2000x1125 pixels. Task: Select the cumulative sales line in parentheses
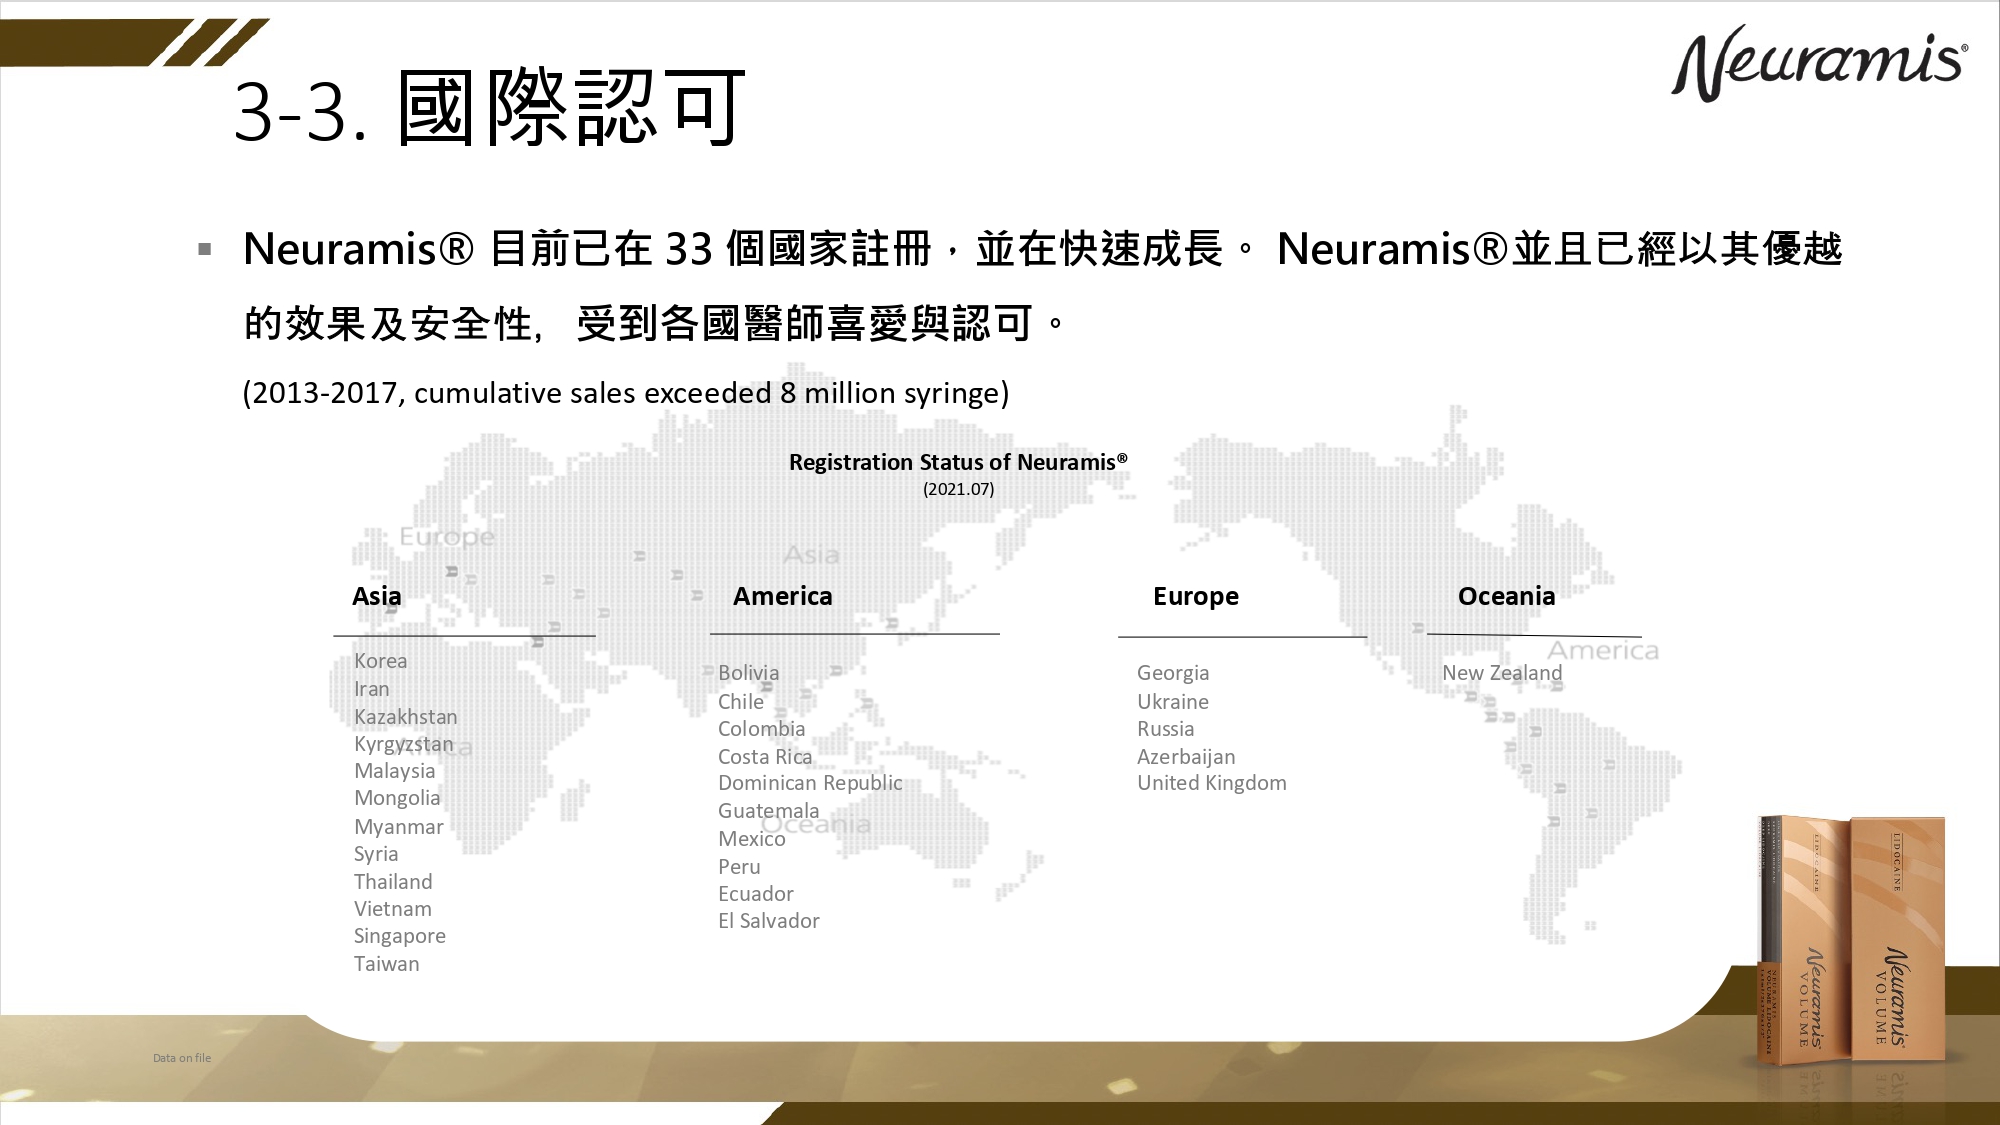point(626,393)
